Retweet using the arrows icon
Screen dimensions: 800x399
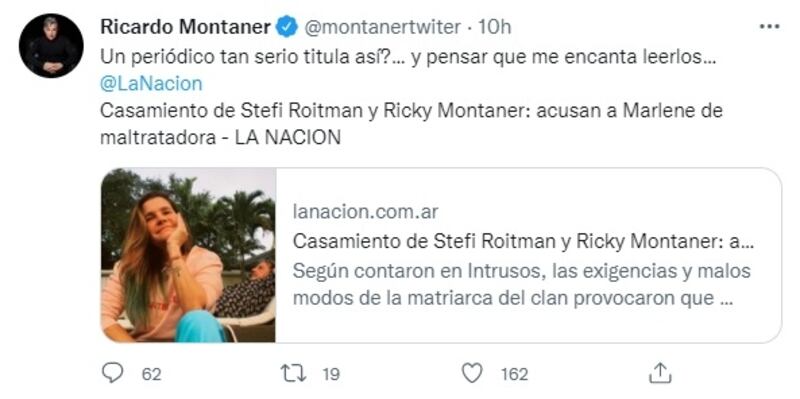click(x=294, y=374)
